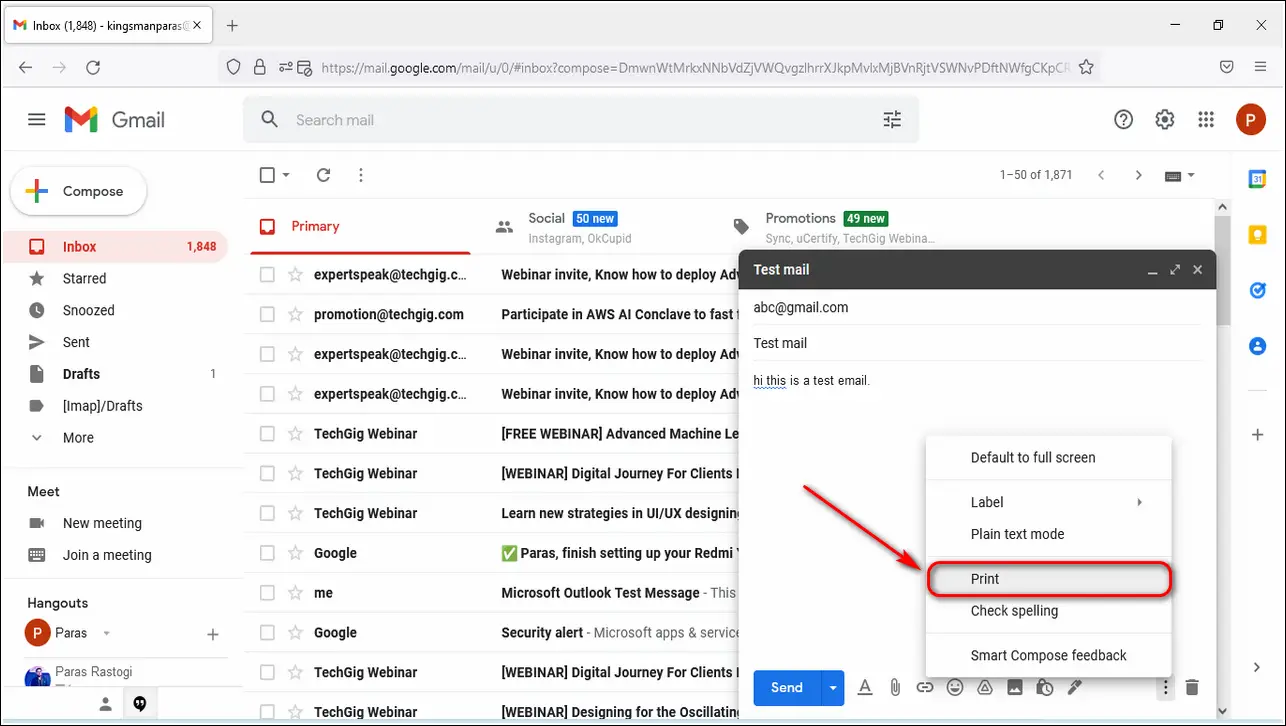
Task: Open Google Keep in the side panel
Action: [1257, 235]
